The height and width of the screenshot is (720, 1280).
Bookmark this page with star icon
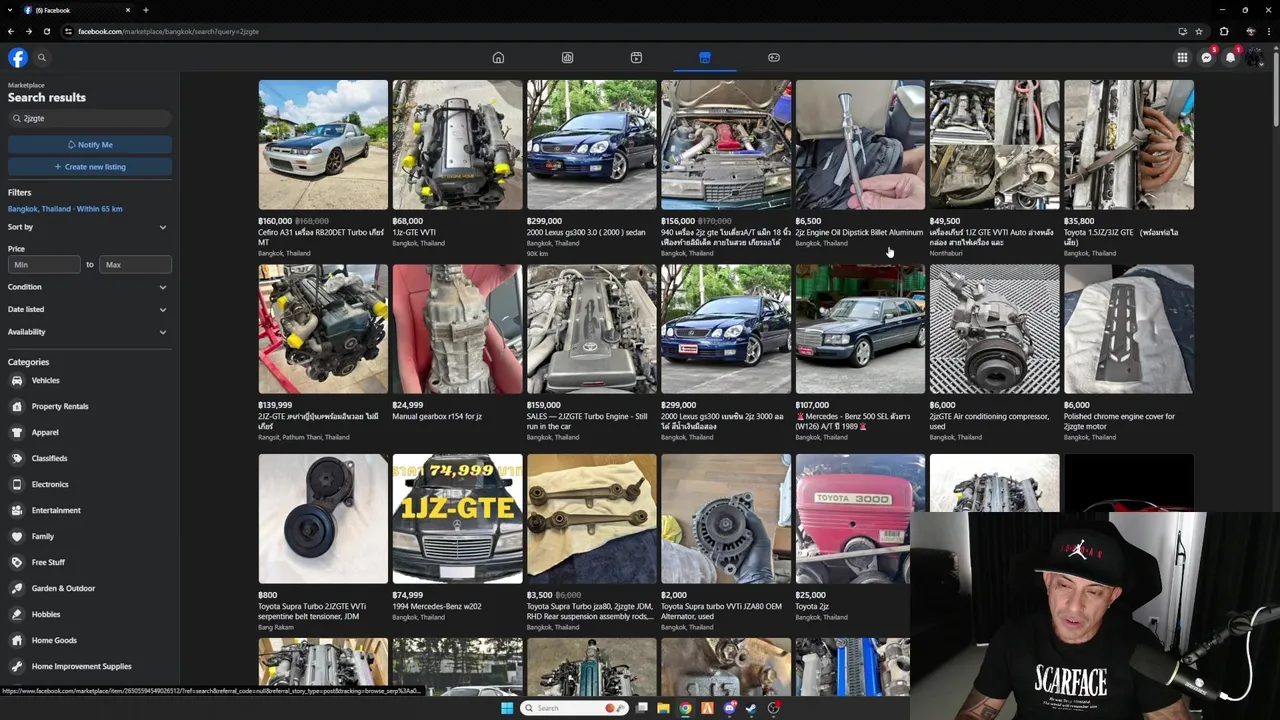[x=1199, y=31]
